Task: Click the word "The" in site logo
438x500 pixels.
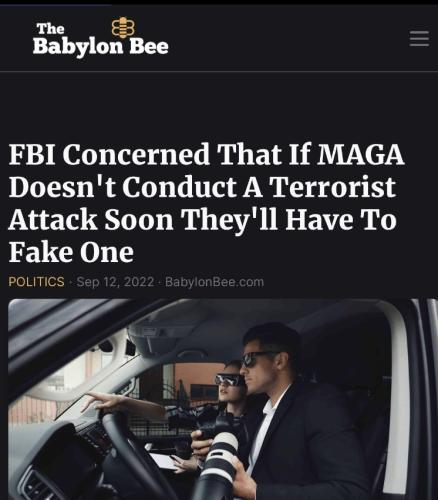Action: coord(50,29)
